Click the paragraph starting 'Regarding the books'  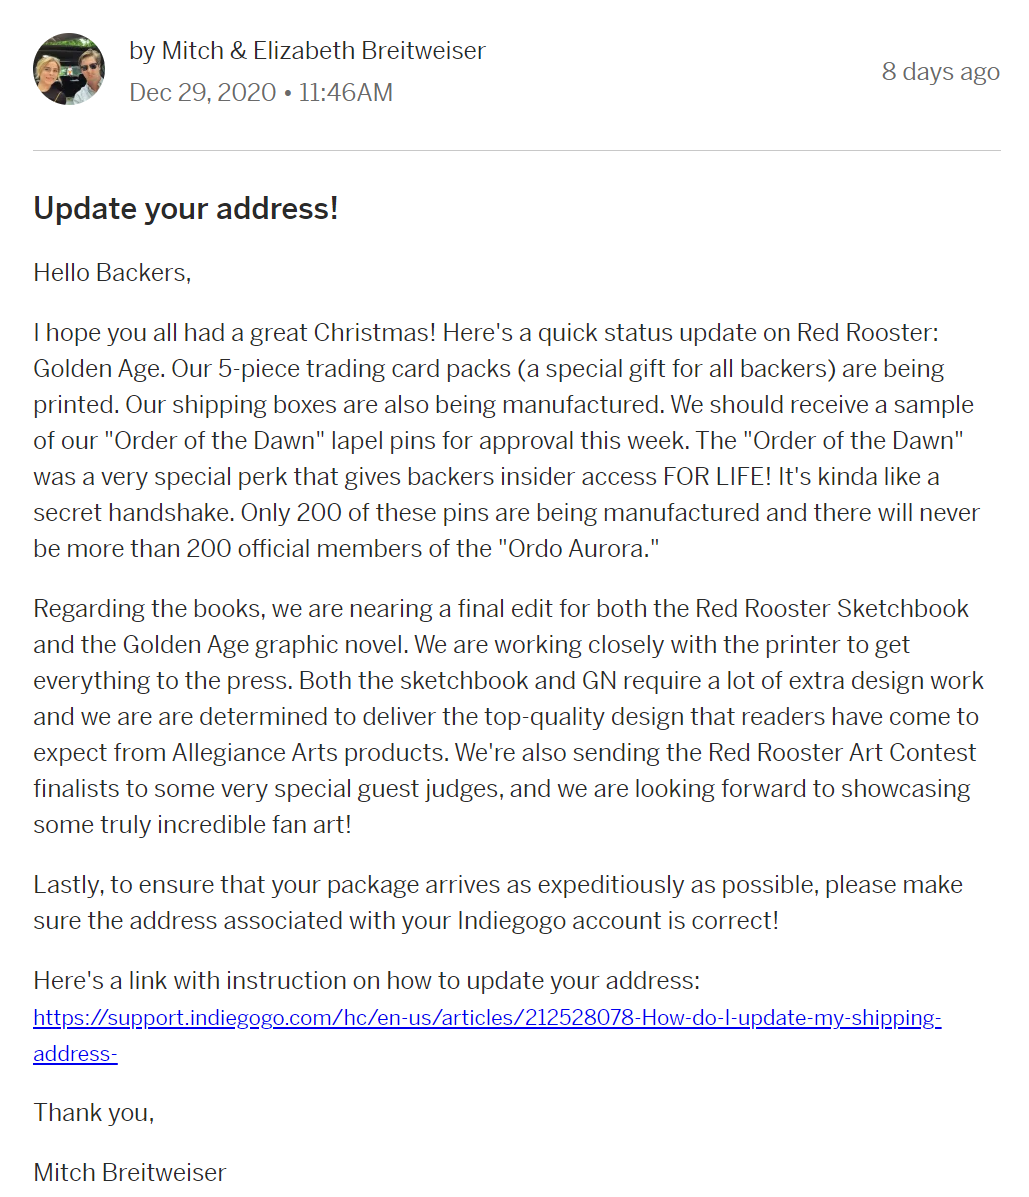[508, 716]
